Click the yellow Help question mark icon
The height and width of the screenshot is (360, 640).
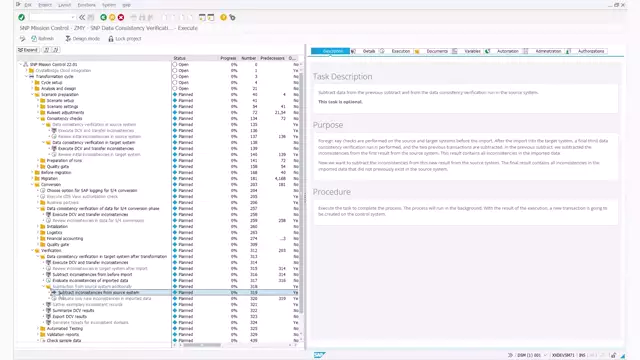click(x=223, y=17)
